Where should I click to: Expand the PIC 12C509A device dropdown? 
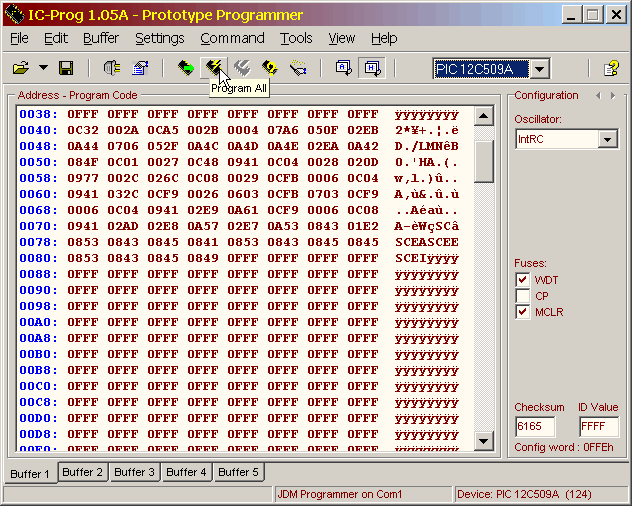point(539,69)
